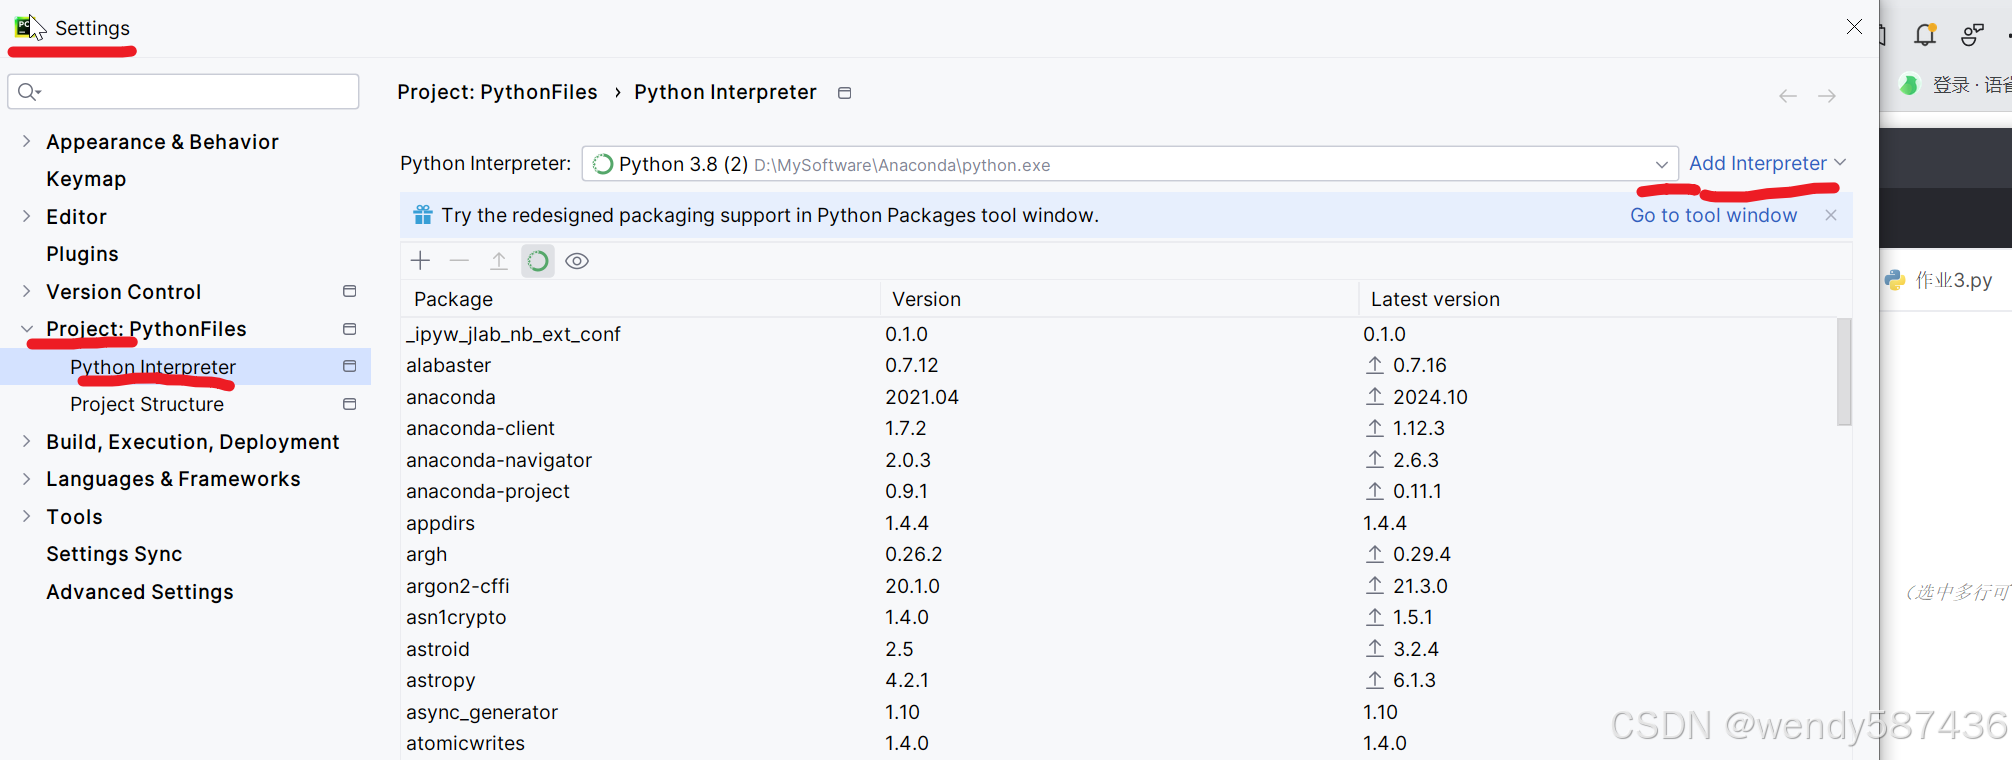
Task: Click the upgrade arrow beside anaconda 2024.10
Action: (1375, 397)
